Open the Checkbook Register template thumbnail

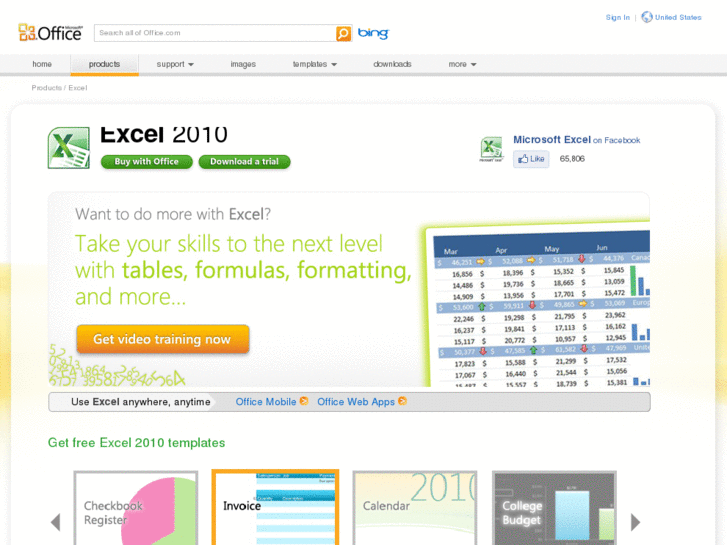click(136, 508)
